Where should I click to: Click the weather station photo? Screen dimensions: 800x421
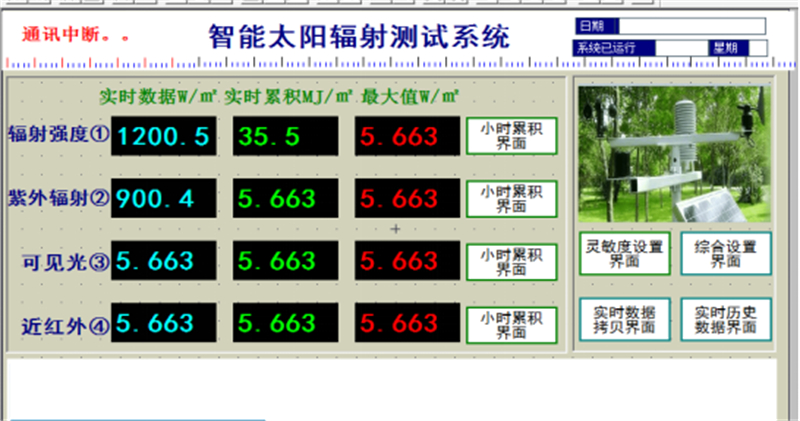click(674, 154)
